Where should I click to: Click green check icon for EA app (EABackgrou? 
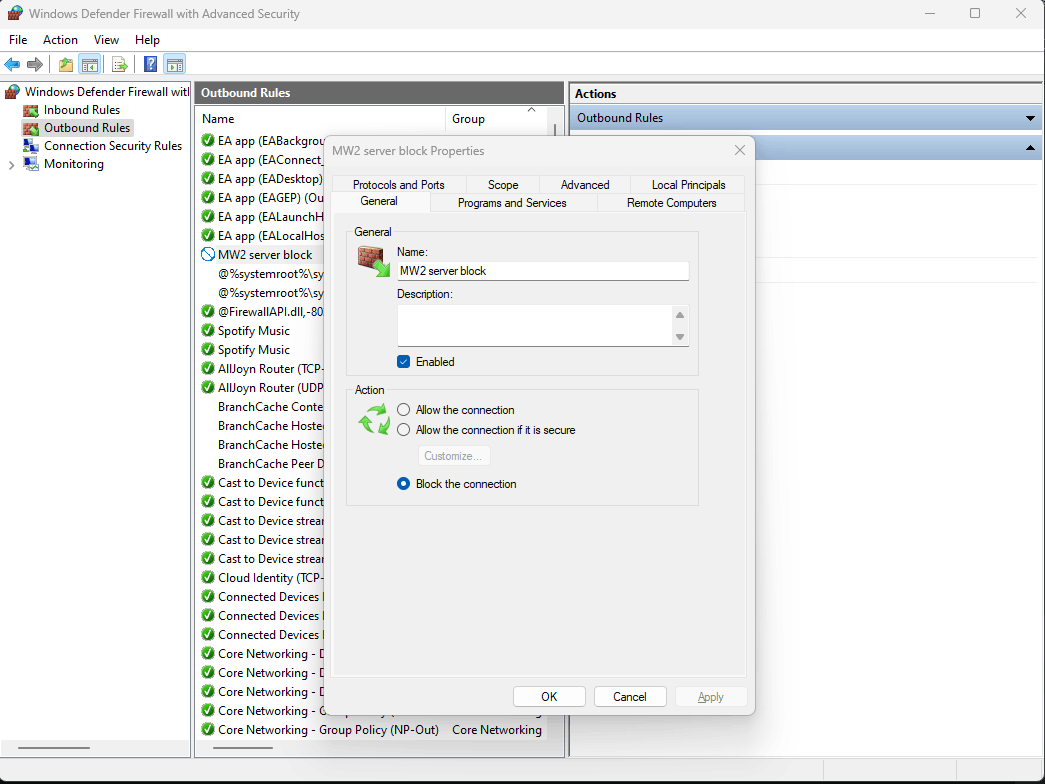coord(208,141)
